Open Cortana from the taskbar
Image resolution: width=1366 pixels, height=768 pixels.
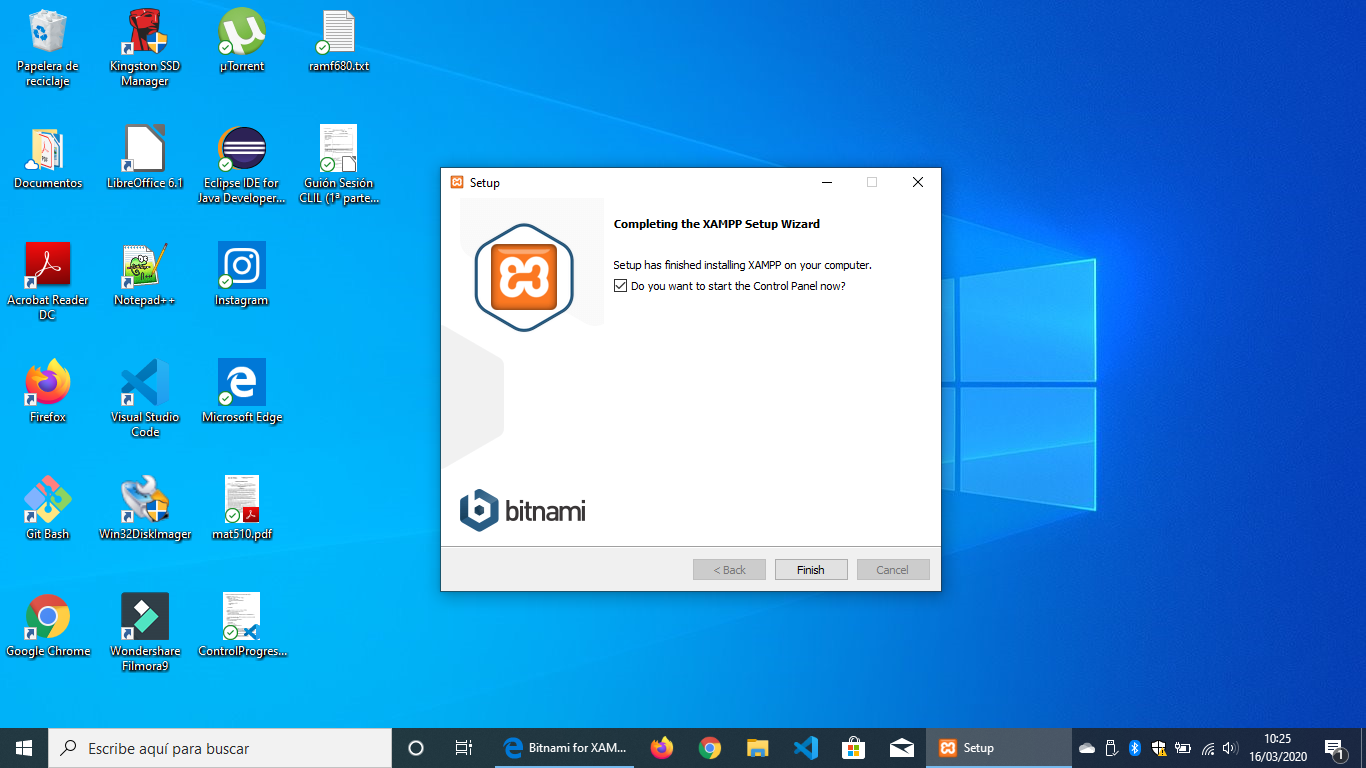tap(416, 748)
